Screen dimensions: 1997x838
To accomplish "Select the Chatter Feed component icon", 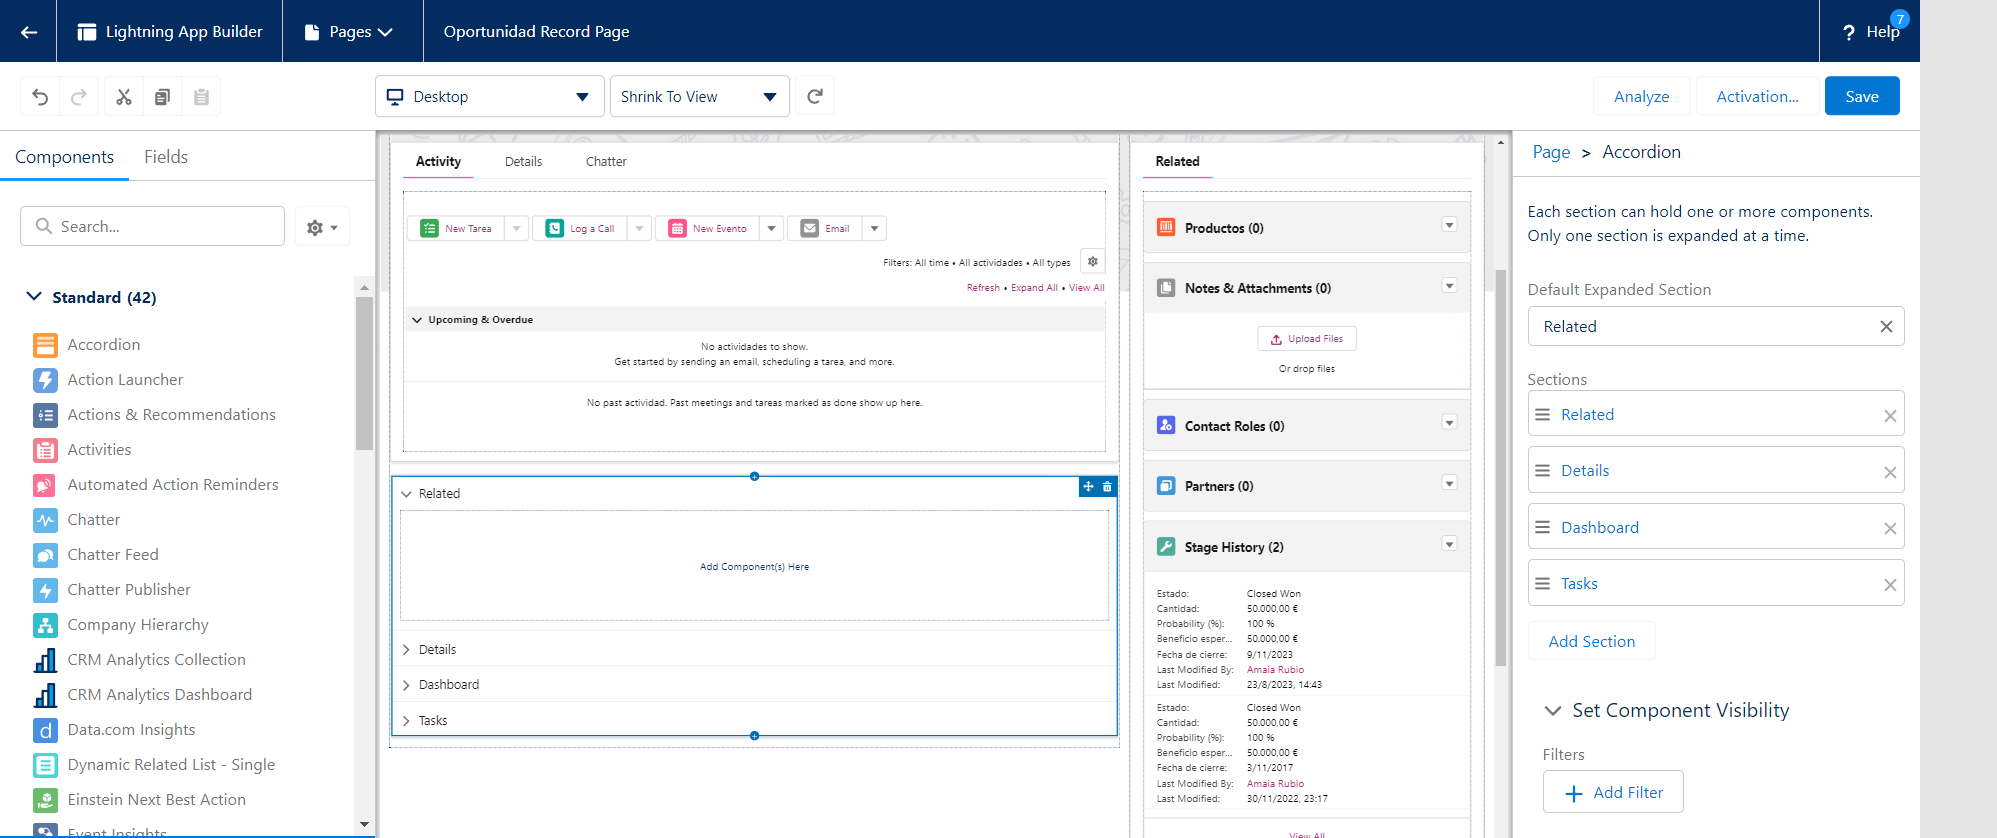I will coord(45,555).
